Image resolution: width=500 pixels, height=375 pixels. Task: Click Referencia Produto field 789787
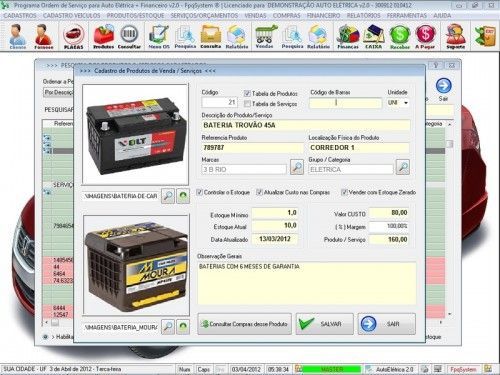[x=252, y=148]
